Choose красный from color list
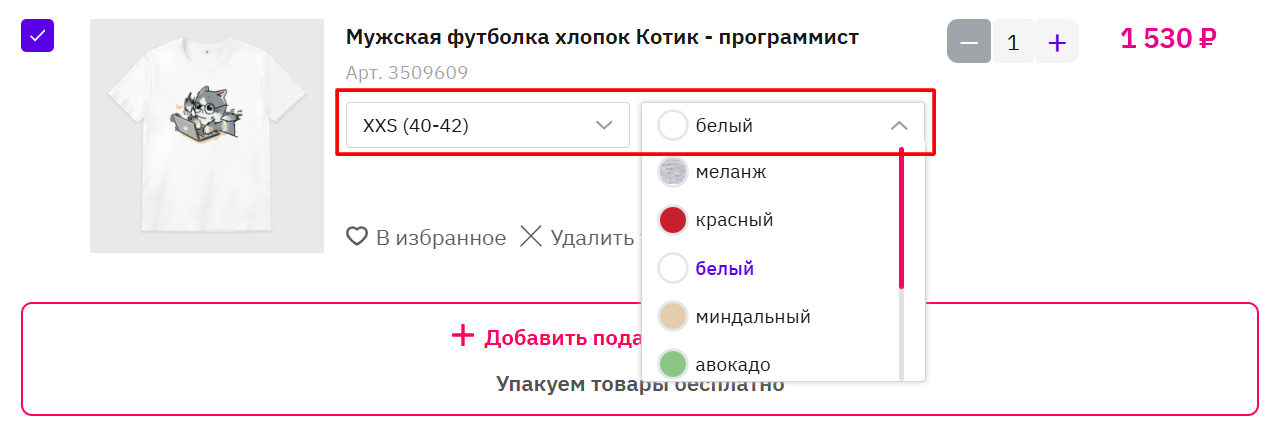Image resolution: width=1279 pixels, height=445 pixels. click(734, 220)
